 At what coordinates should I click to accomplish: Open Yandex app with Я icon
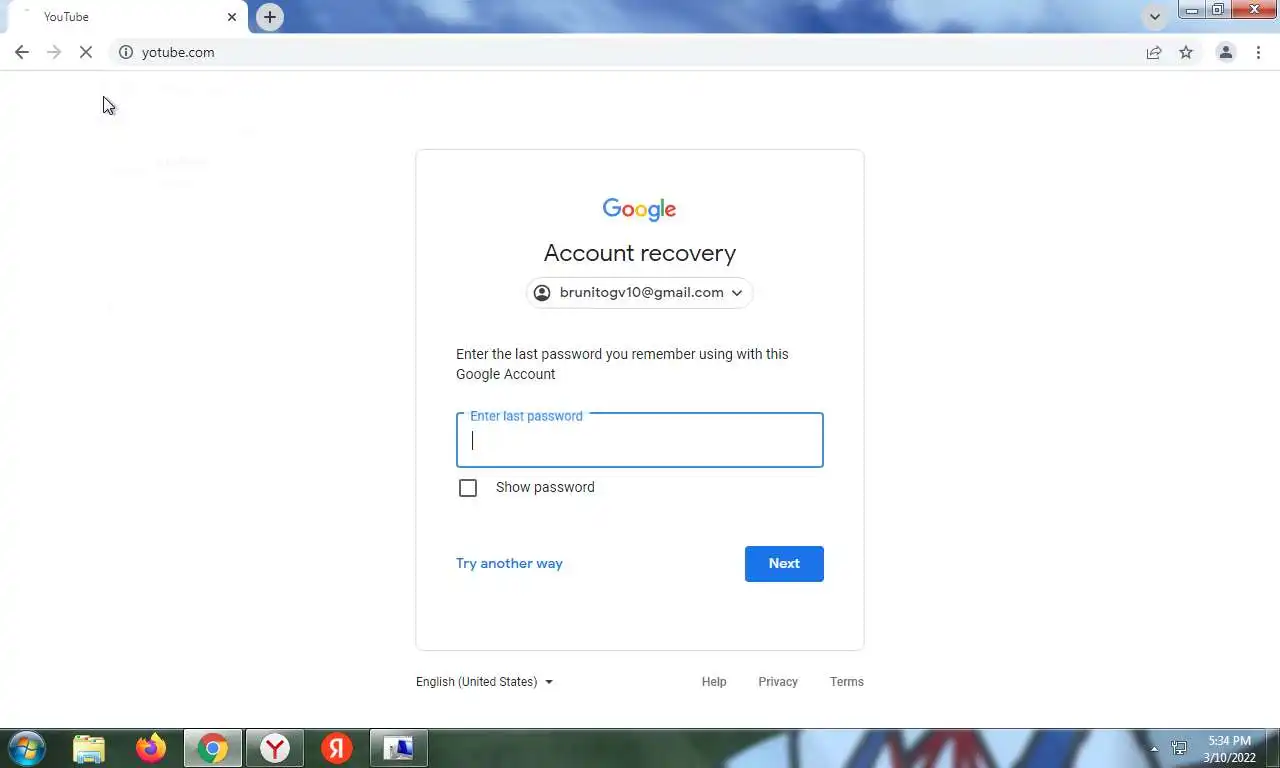pos(337,748)
